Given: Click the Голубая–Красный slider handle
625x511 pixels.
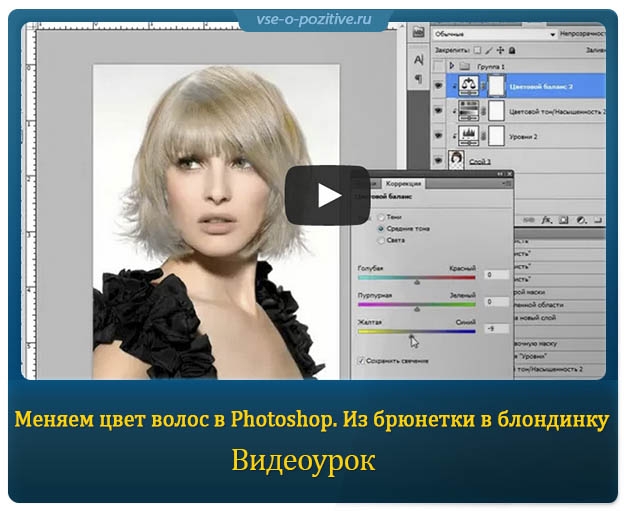Looking at the screenshot, I should click(417, 282).
